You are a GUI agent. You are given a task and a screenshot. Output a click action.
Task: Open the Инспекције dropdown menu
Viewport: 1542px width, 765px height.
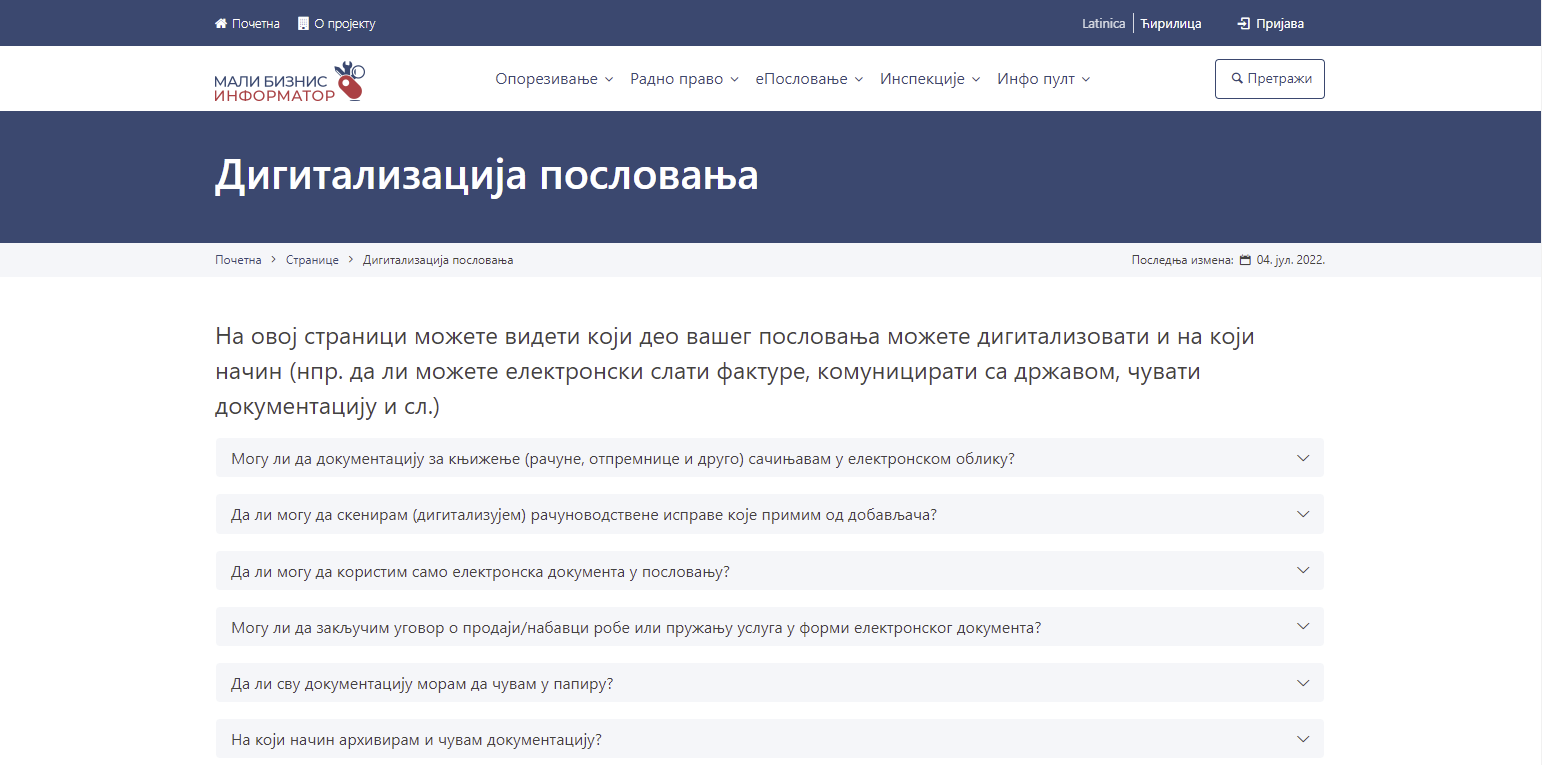(x=930, y=79)
